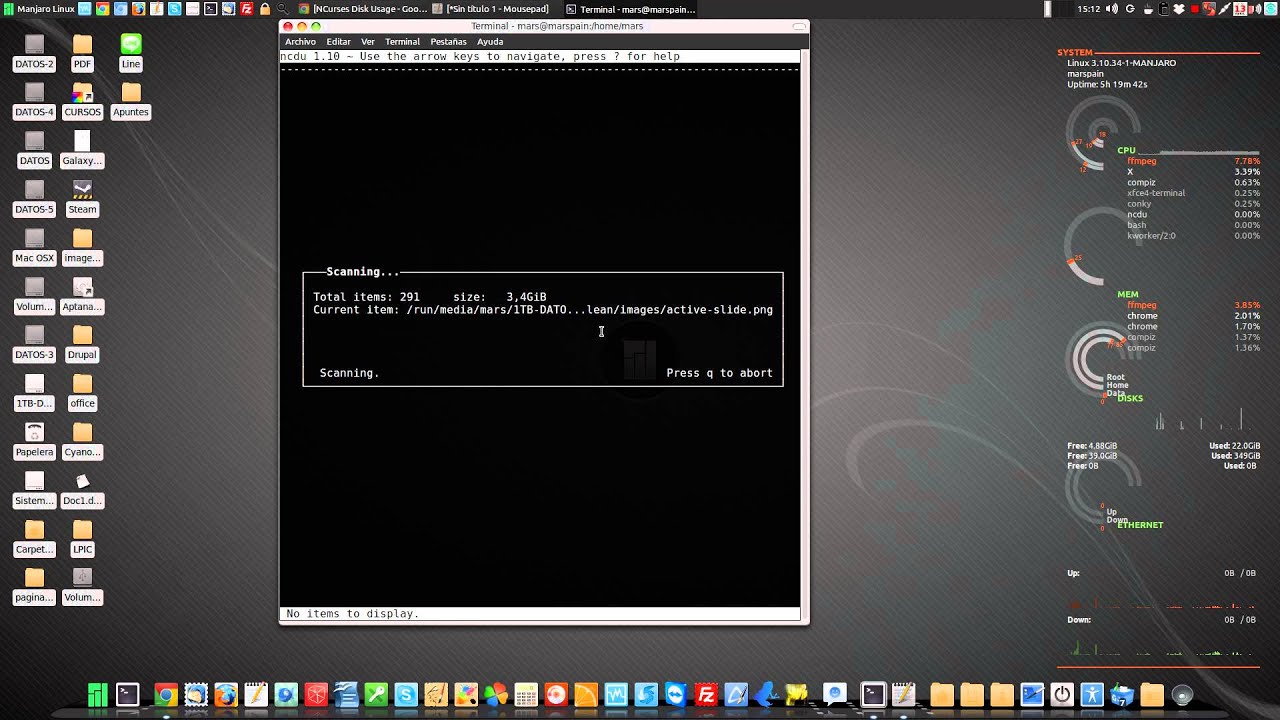Open the Archivo menu in the terminal
Viewport: 1280px width, 720px height.
pos(300,42)
